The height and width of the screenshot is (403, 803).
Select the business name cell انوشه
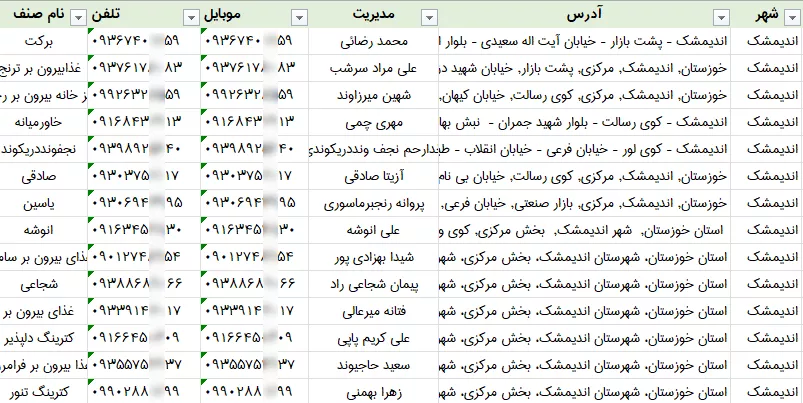click(x=44, y=230)
